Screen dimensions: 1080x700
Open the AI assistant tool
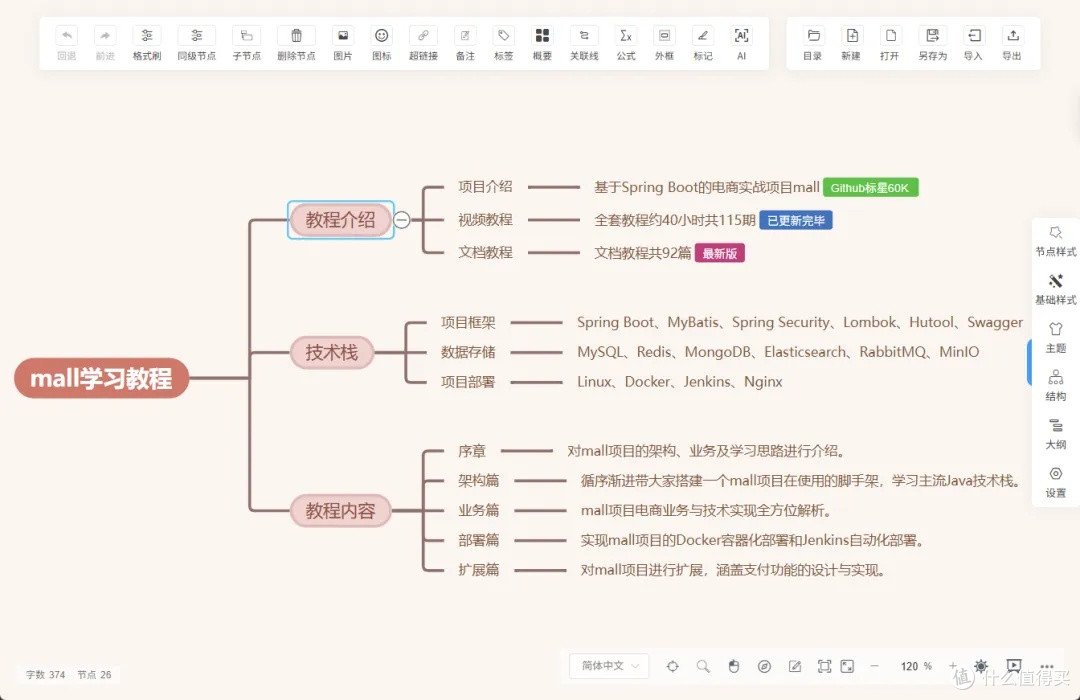tap(741, 36)
